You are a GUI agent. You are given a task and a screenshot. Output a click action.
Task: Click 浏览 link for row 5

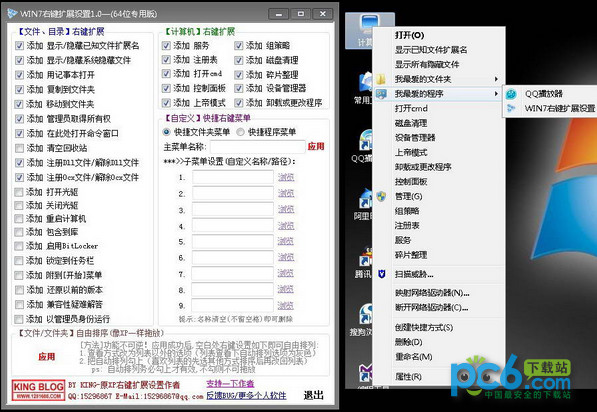(286, 242)
